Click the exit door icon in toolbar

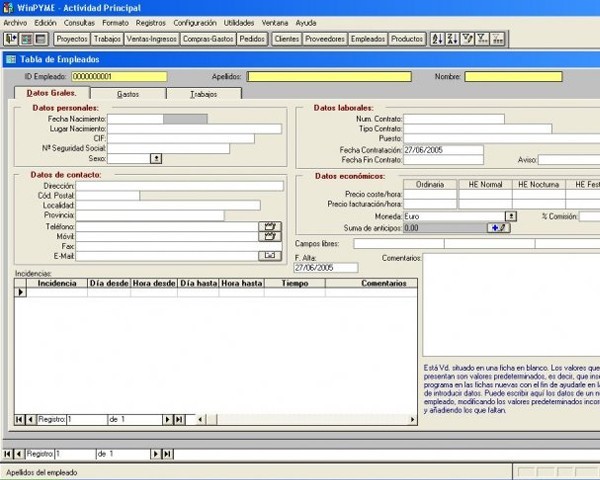tap(11, 39)
